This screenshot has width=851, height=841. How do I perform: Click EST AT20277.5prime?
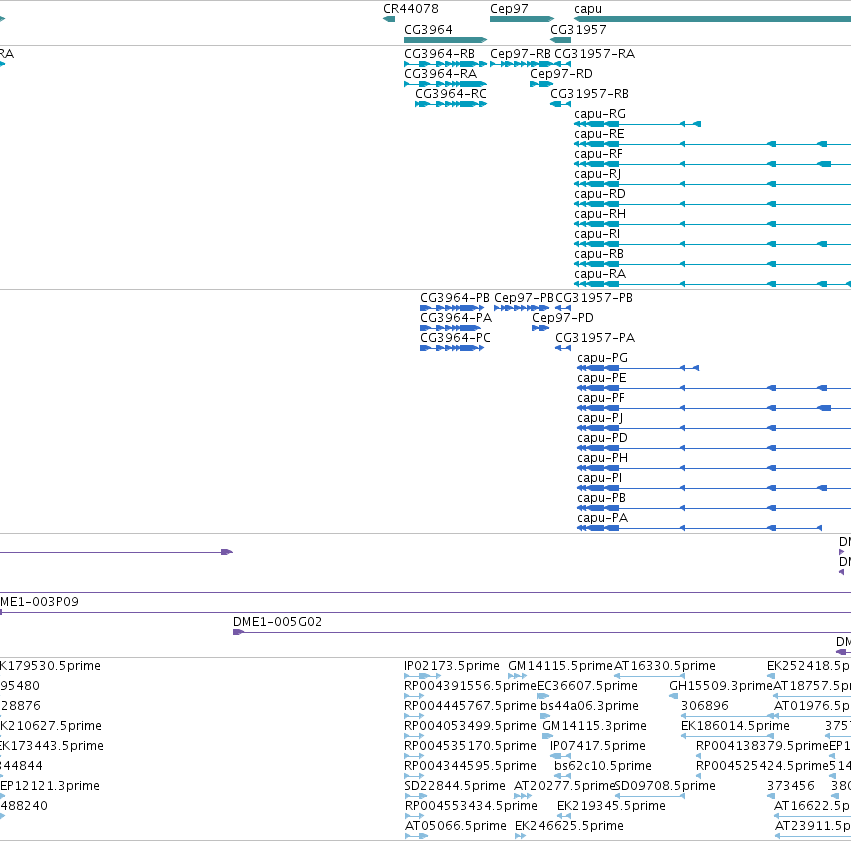(x=564, y=787)
